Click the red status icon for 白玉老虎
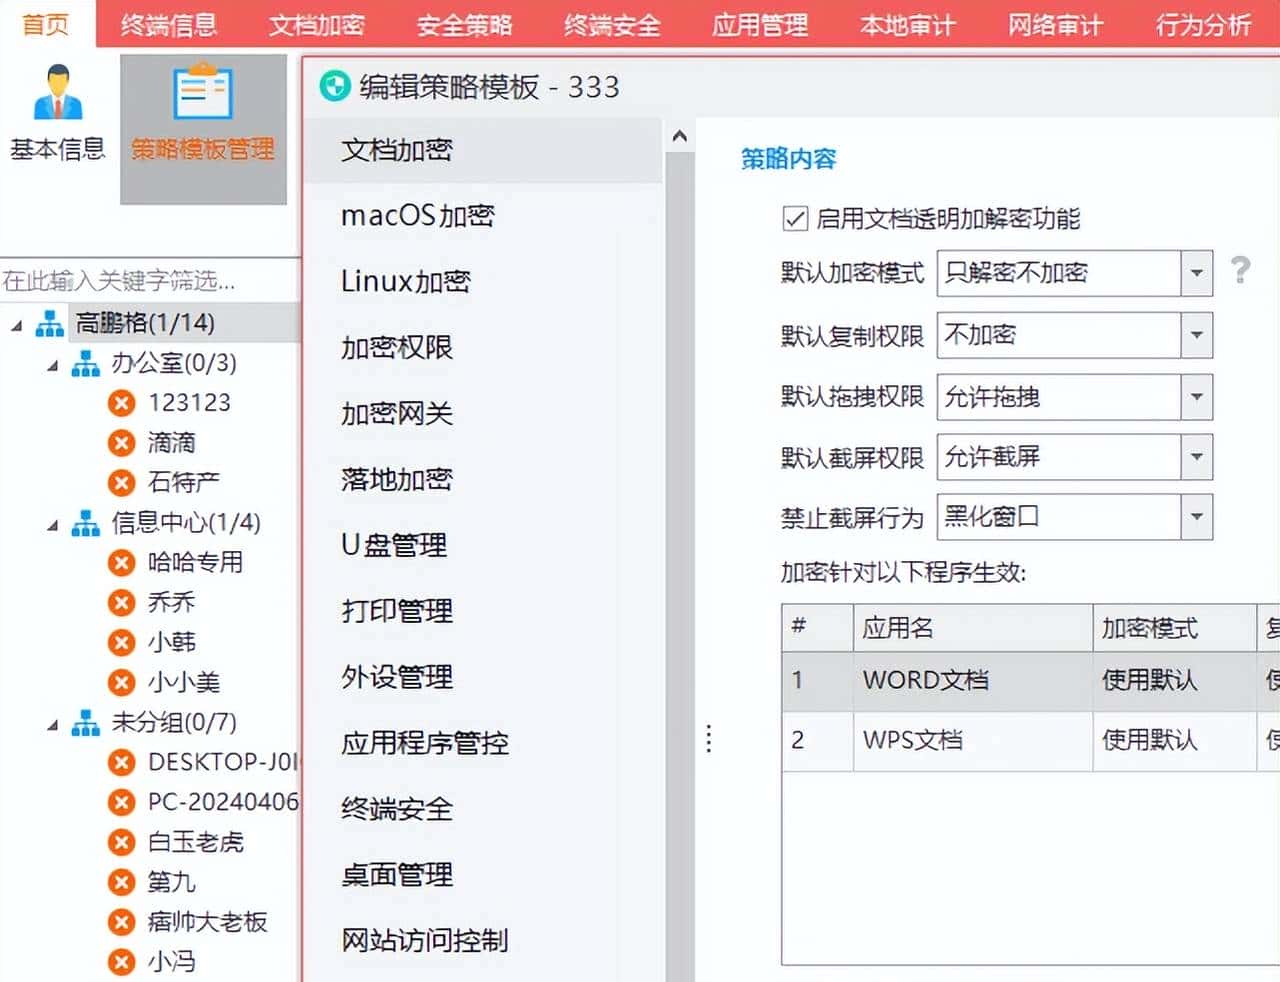This screenshot has width=1280, height=982. (120, 843)
